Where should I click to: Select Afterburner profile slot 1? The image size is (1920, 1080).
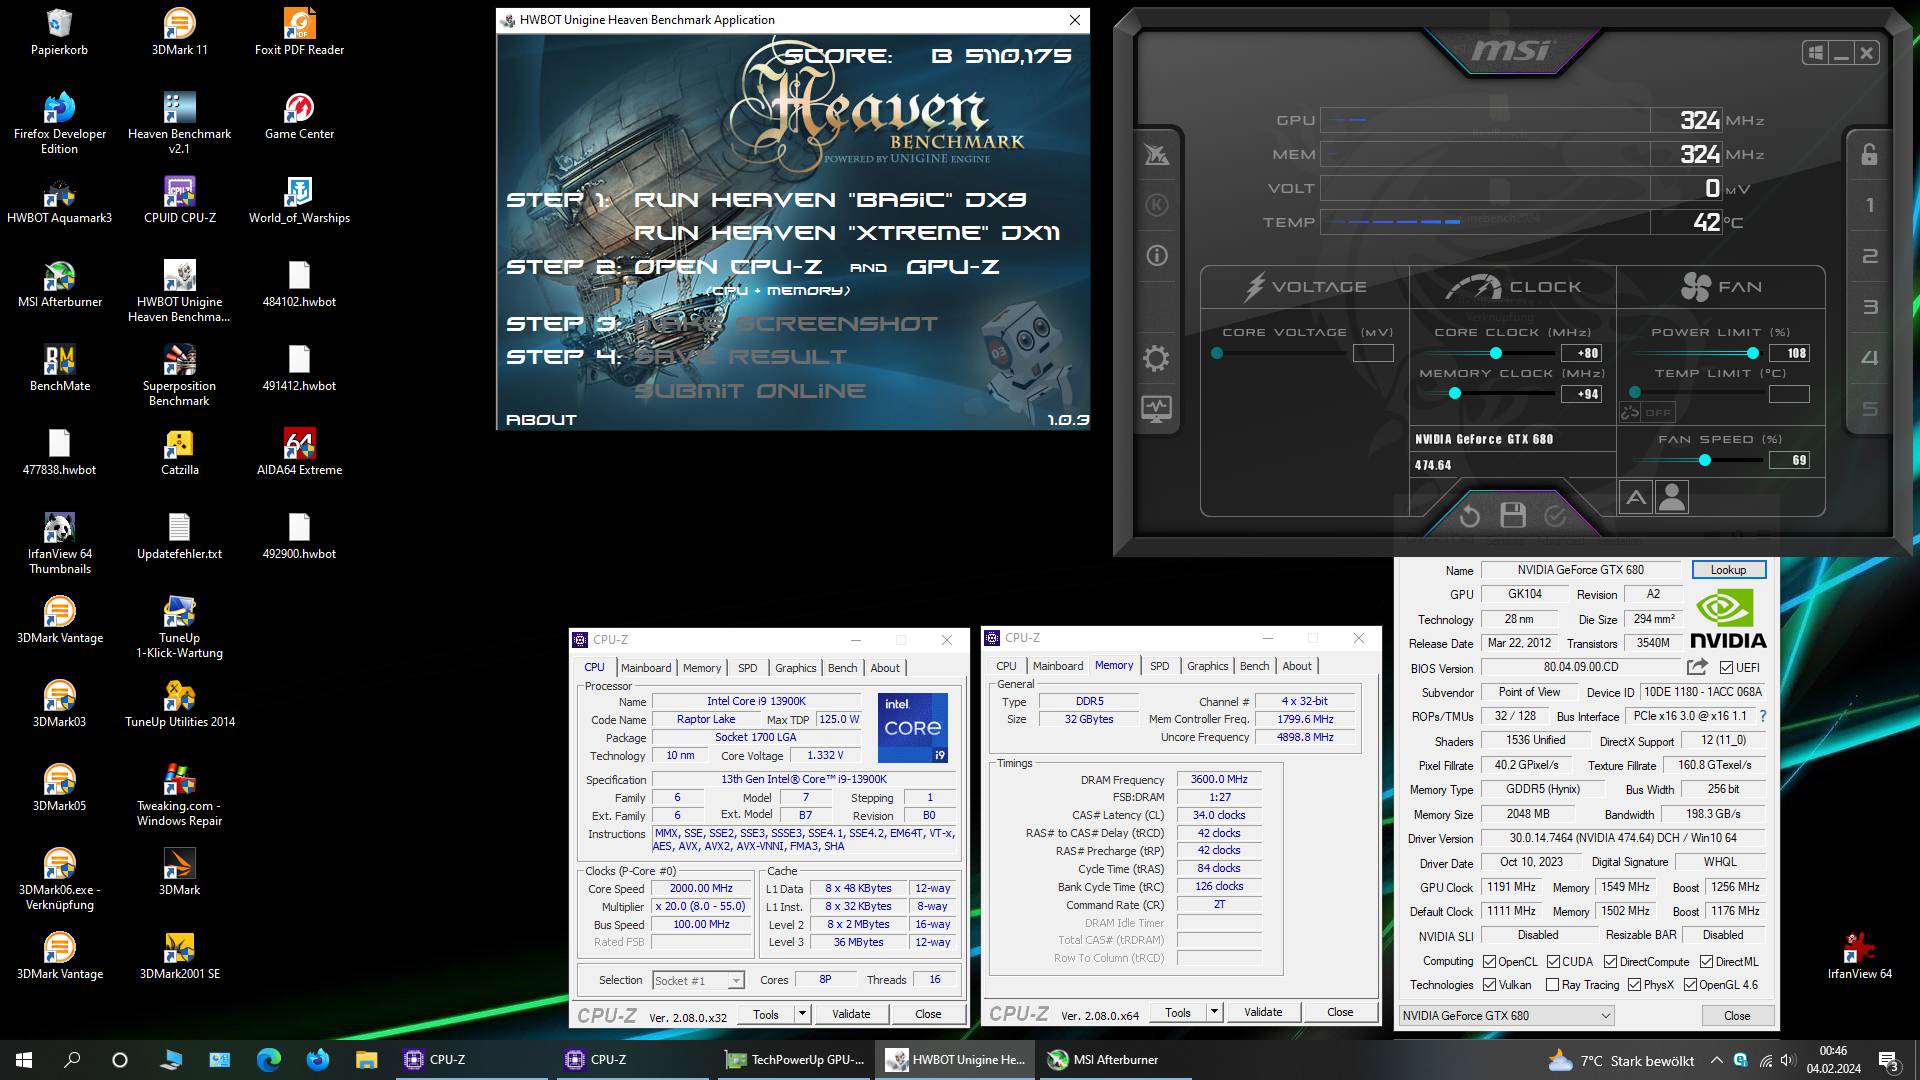tap(1870, 205)
